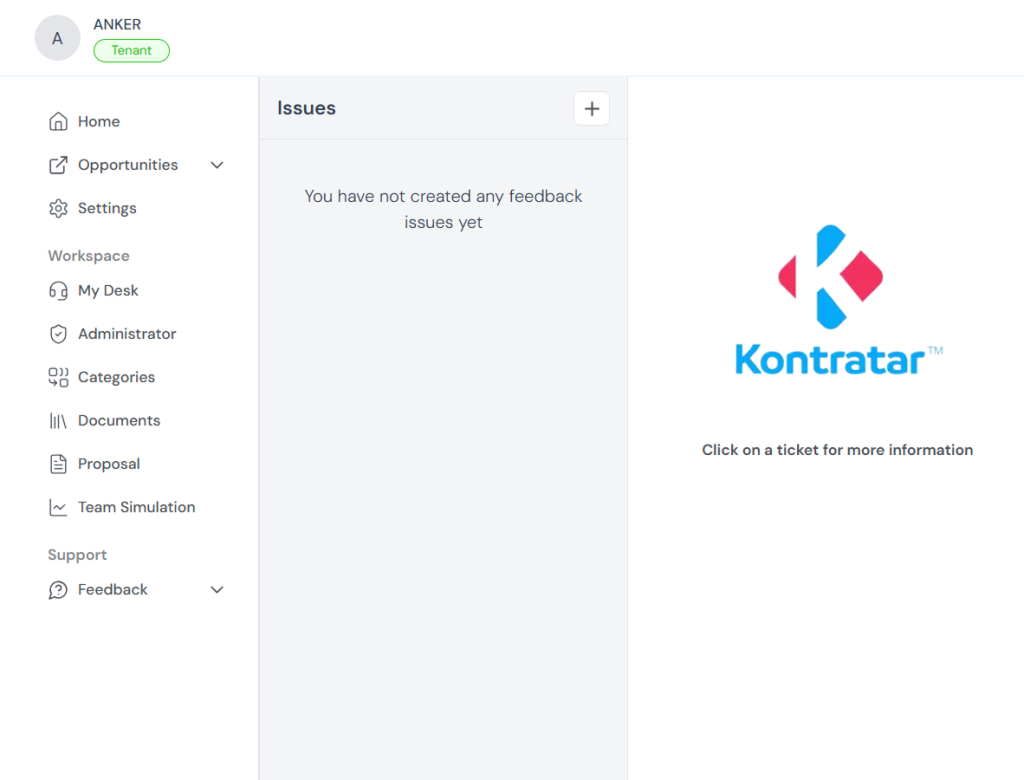
Task: Click the Opportunities external-link icon
Action: coord(58,165)
